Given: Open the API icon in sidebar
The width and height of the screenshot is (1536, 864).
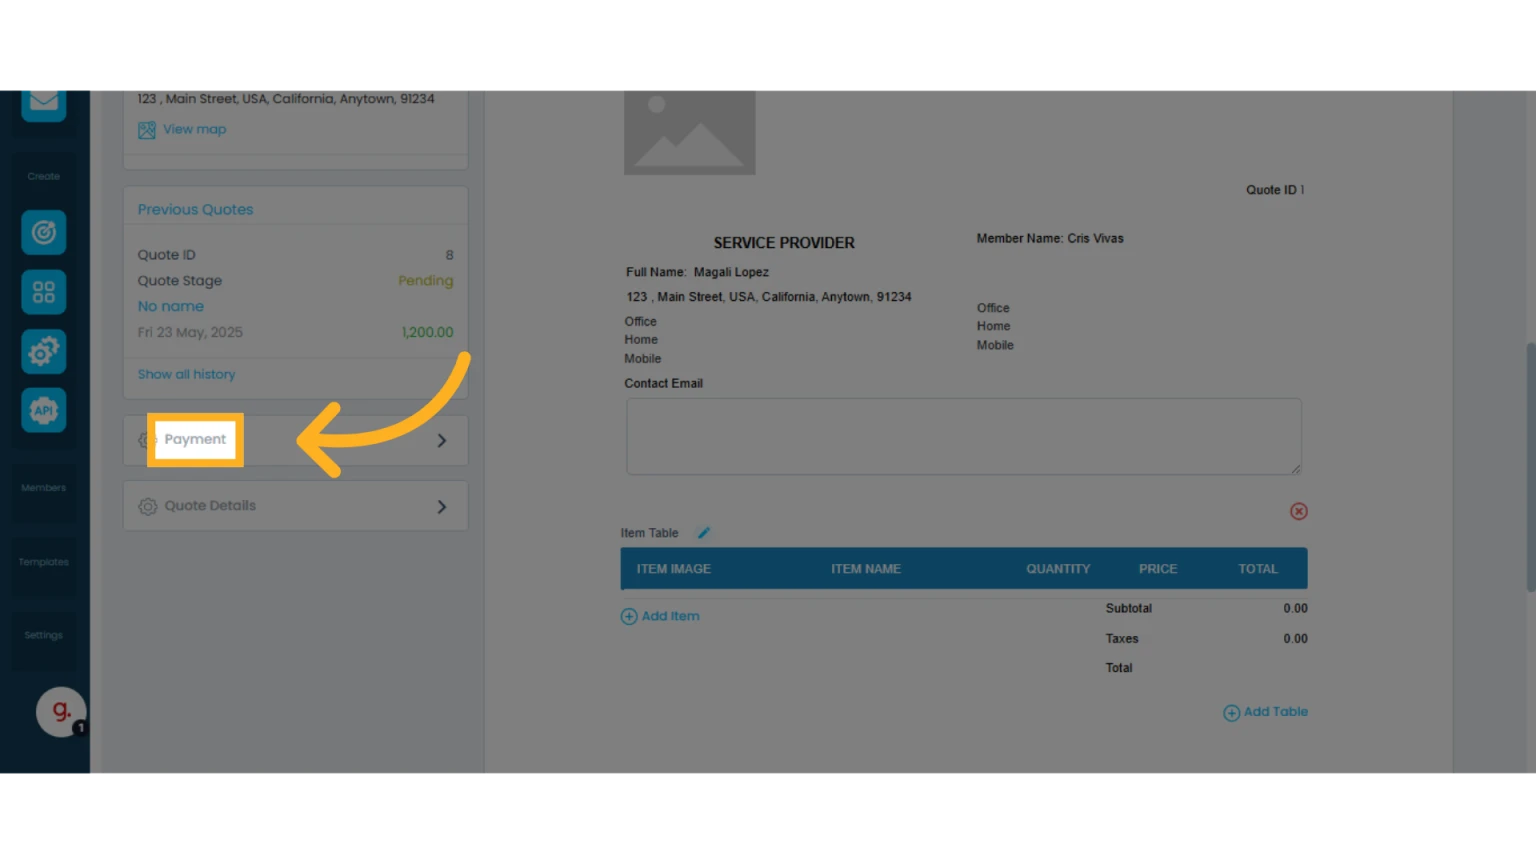Looking at the screenshot, I should 44,410.
